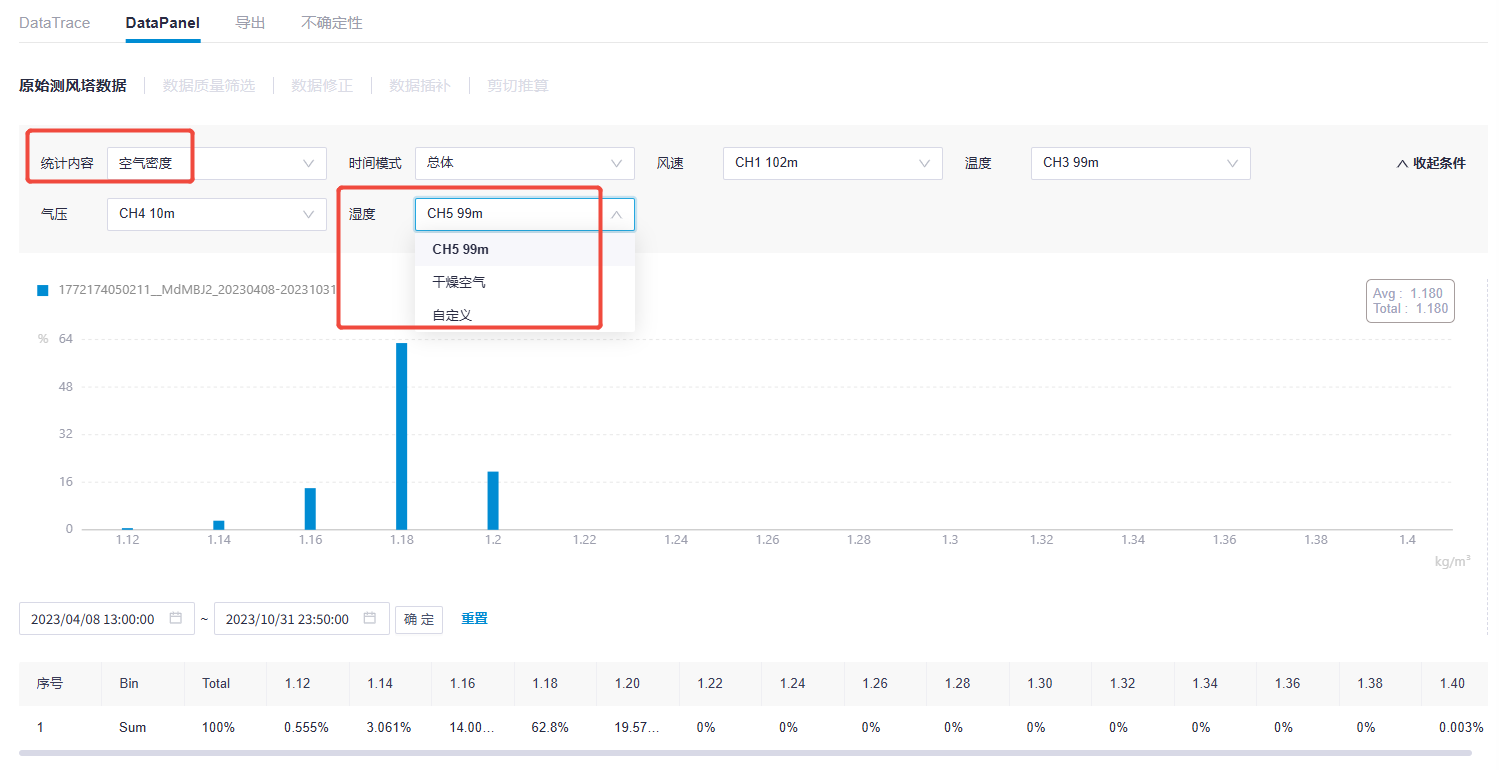Open the 导出 tab
Screen dimensions: 1499x770
[250, 22]
